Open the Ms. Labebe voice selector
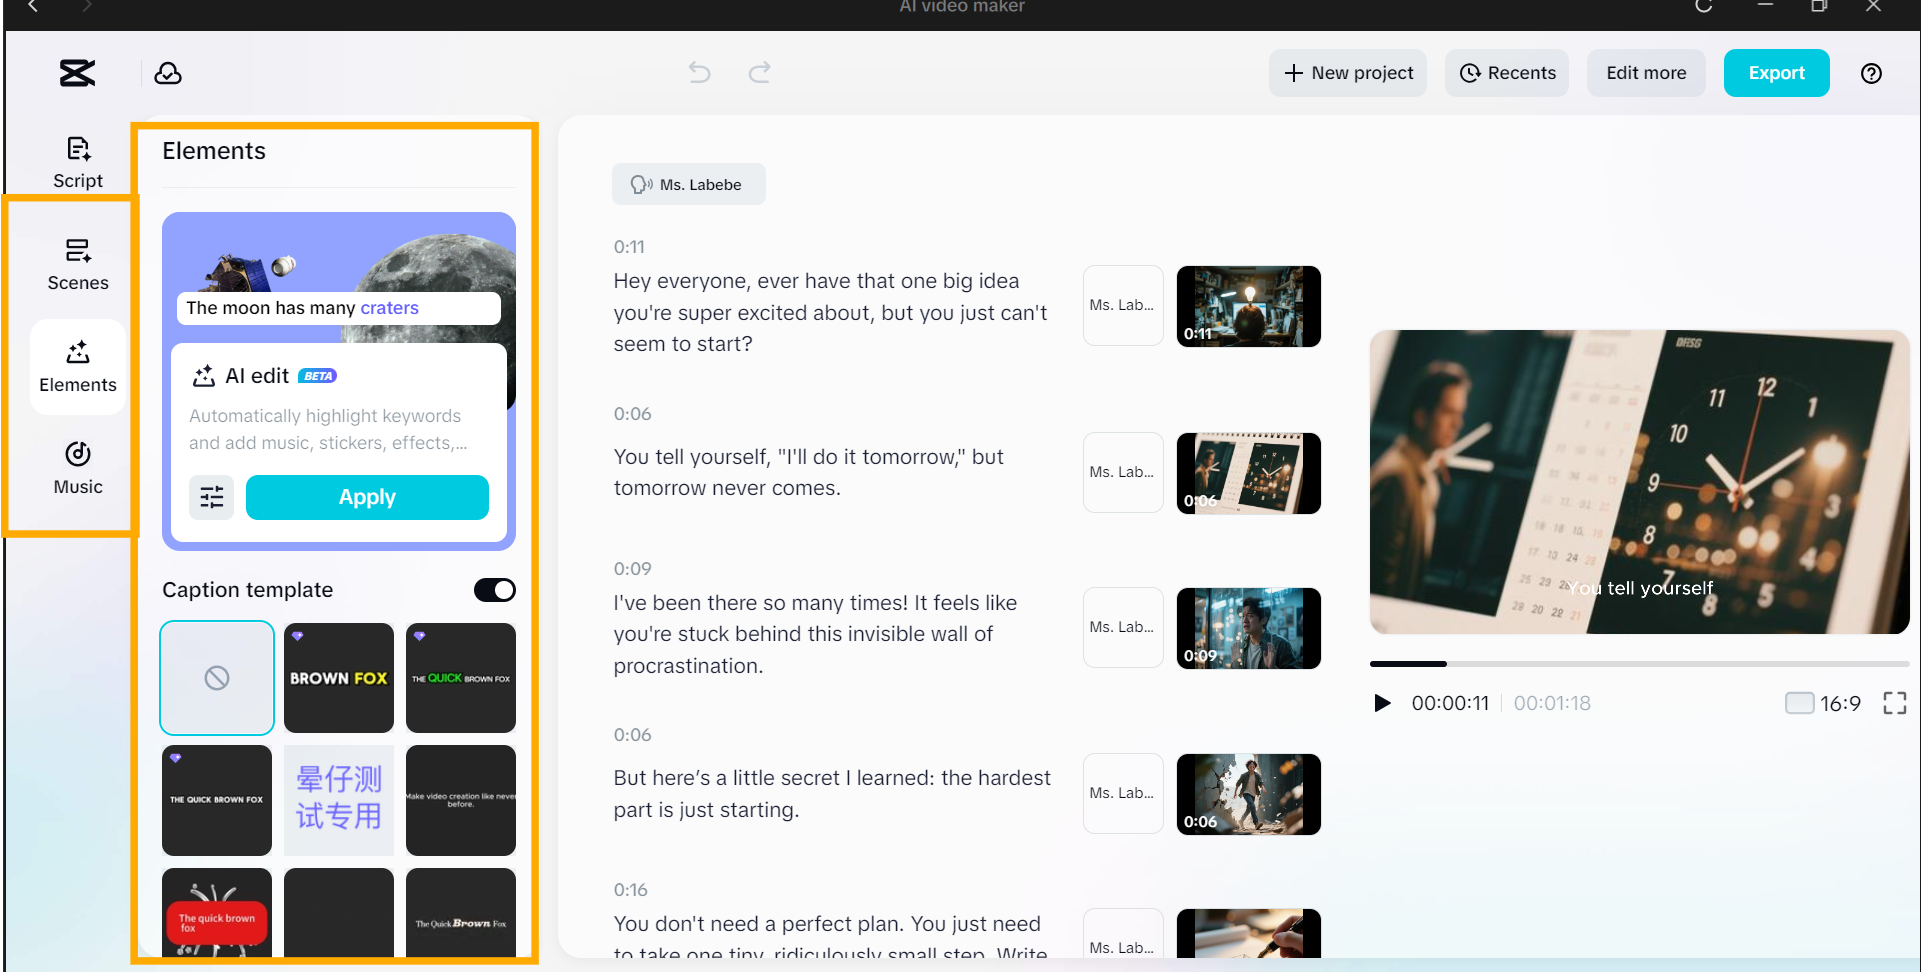 (688, 185)
